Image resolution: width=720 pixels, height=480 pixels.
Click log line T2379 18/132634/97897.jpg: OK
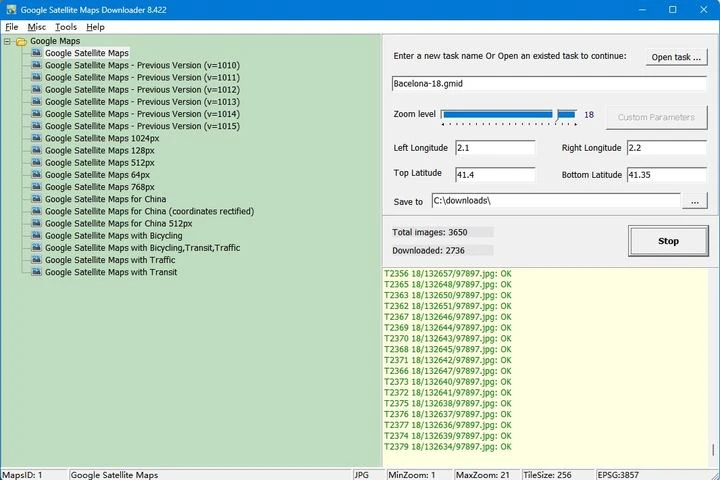click(x=448, y=446)
